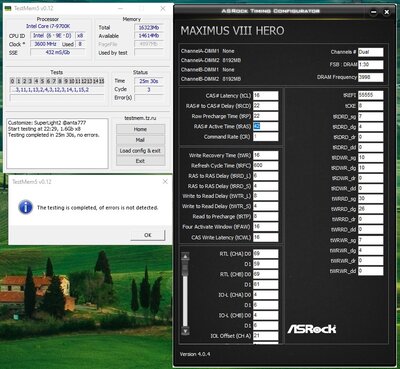Click the blue information icon in dialog
The height and width of the screenshot is (369, 400).
[26, 207]
